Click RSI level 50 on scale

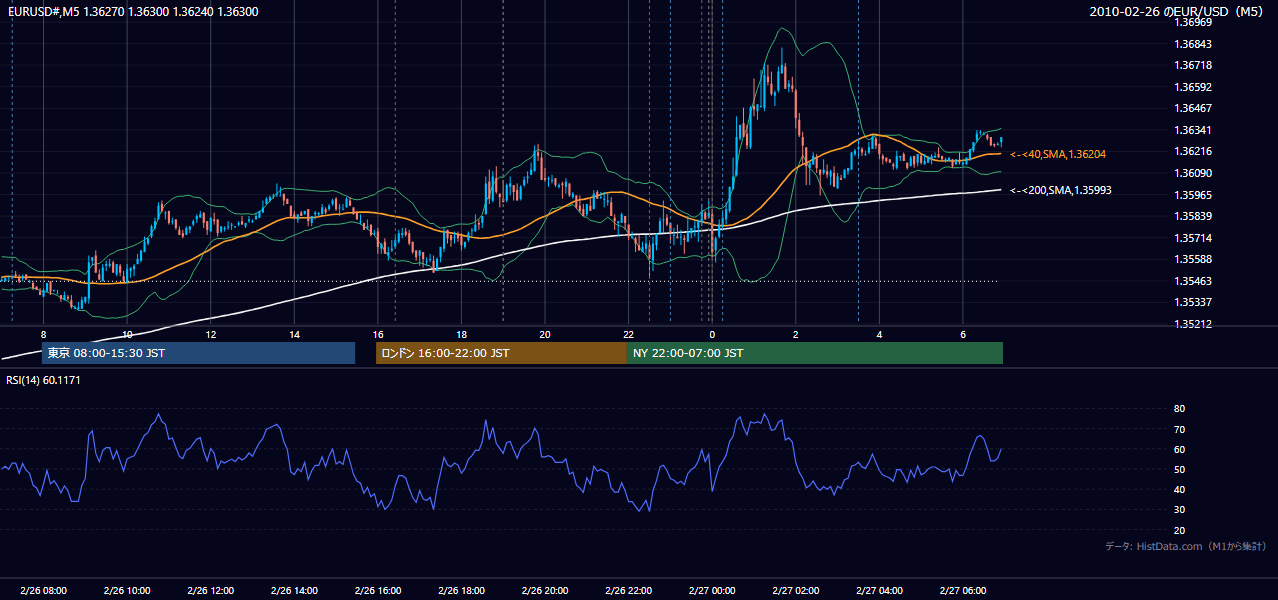(x=1179, y=469)
